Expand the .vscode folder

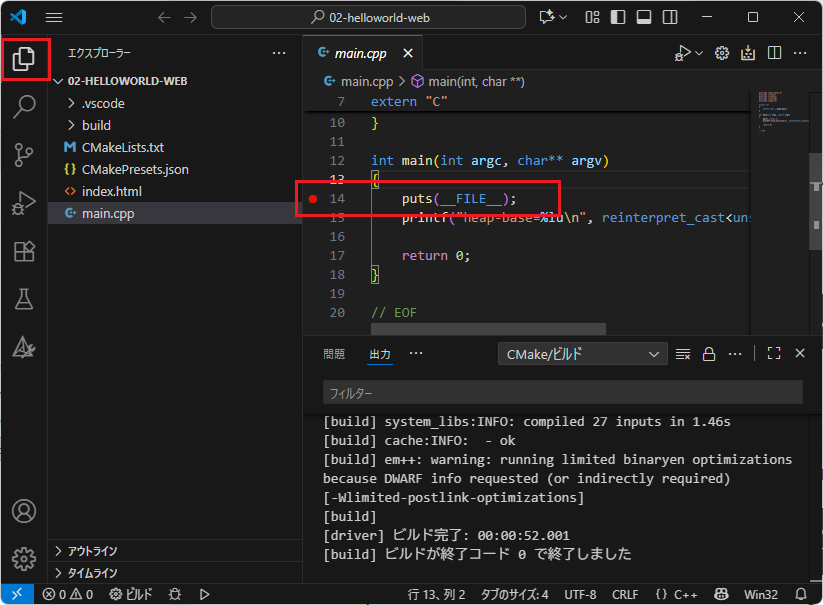pos(175,103)
